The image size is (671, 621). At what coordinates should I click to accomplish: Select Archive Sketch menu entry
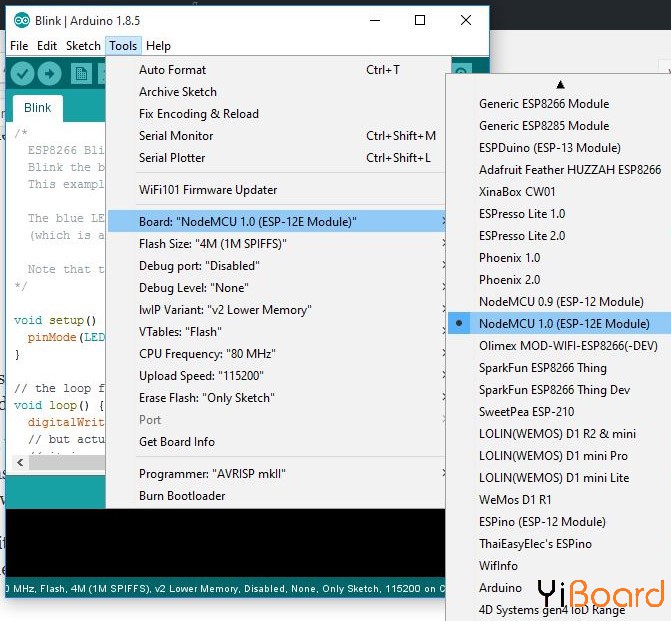[x=276, y=92]
